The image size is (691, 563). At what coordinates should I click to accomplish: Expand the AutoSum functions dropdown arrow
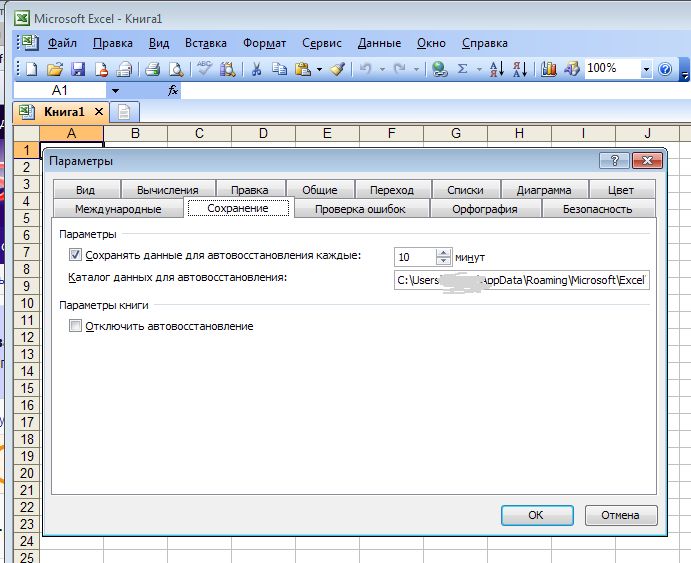479,69
